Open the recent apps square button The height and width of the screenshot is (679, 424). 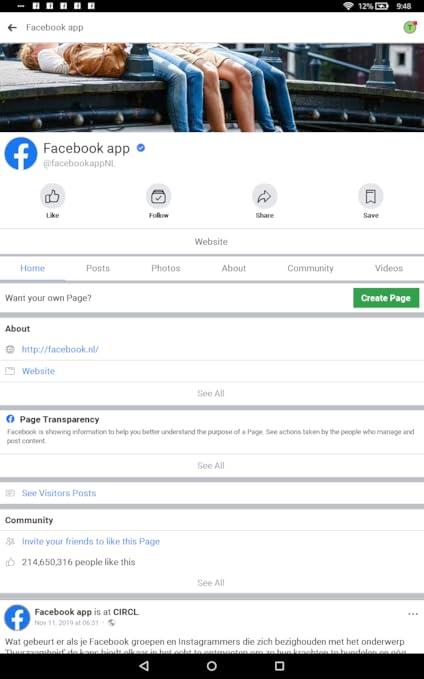pos(280,666)
